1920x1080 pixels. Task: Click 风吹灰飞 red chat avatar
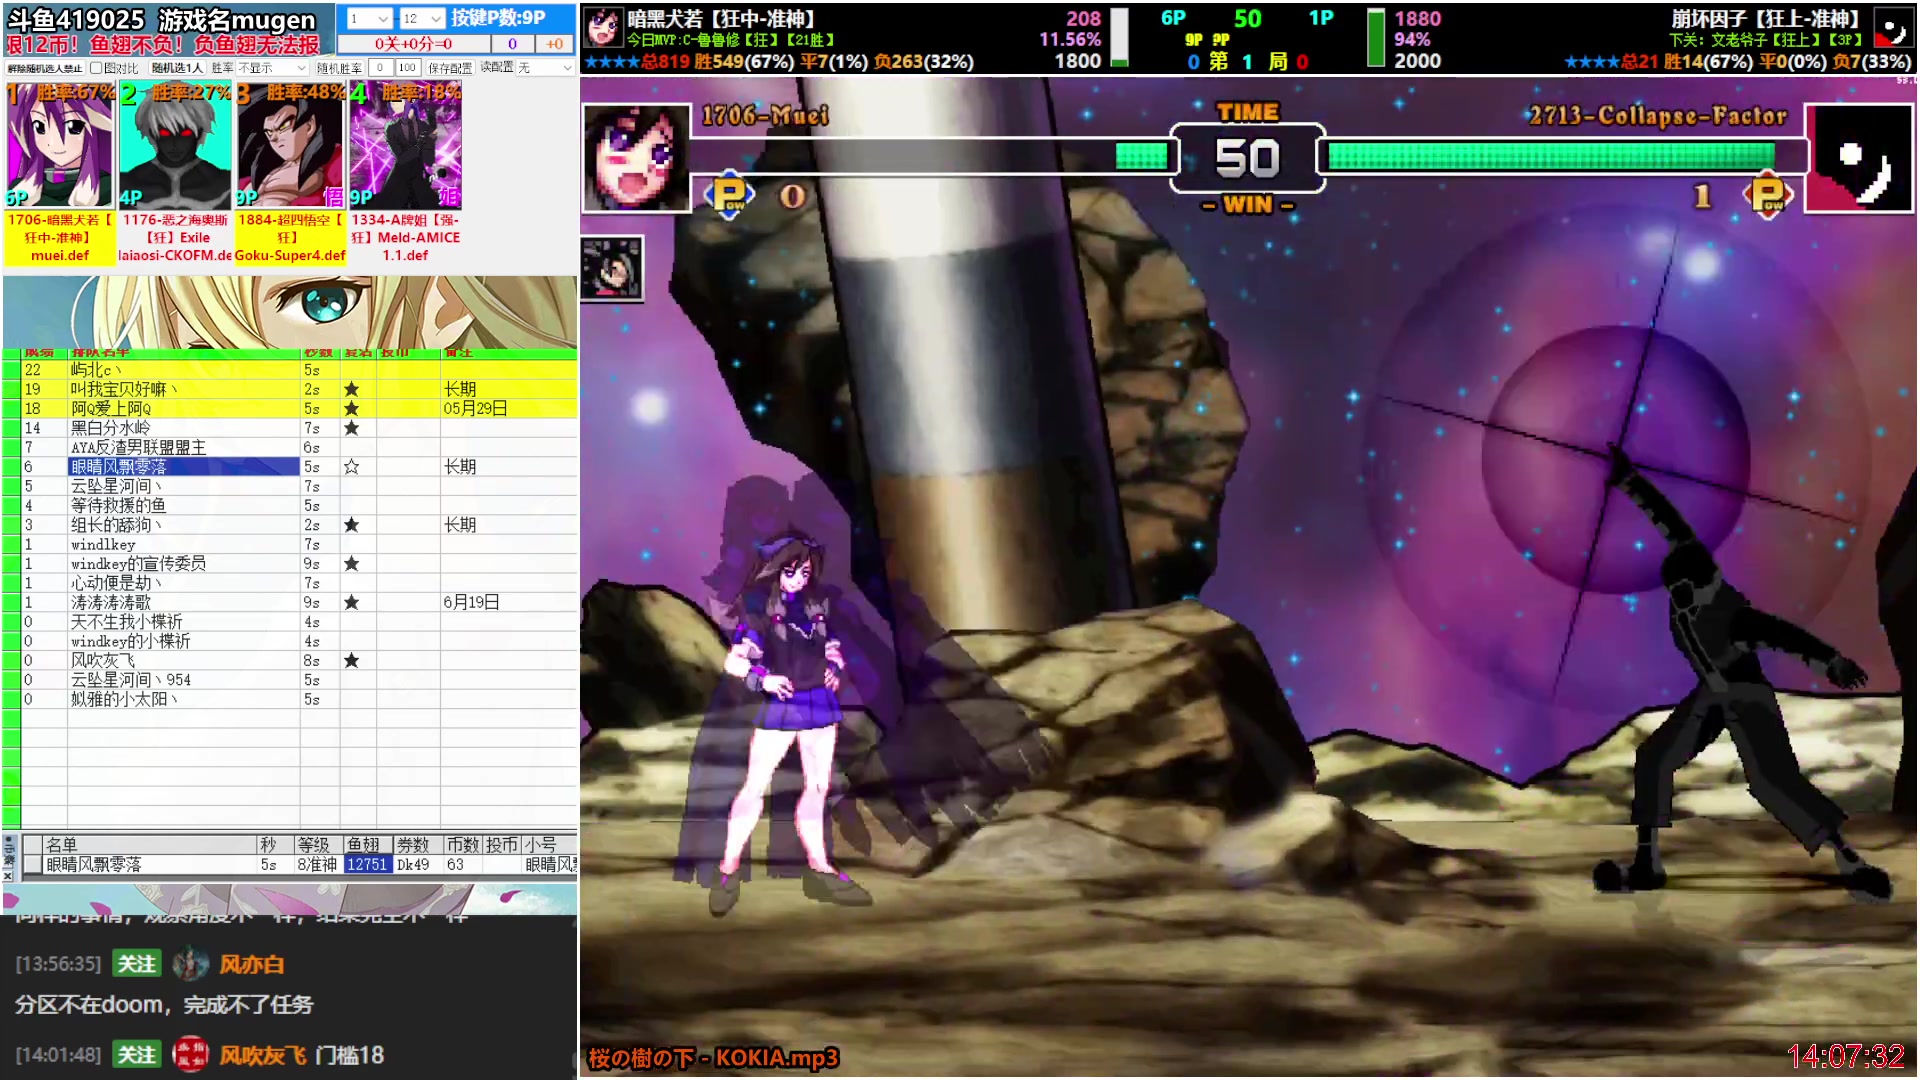tap(190, 1054)
